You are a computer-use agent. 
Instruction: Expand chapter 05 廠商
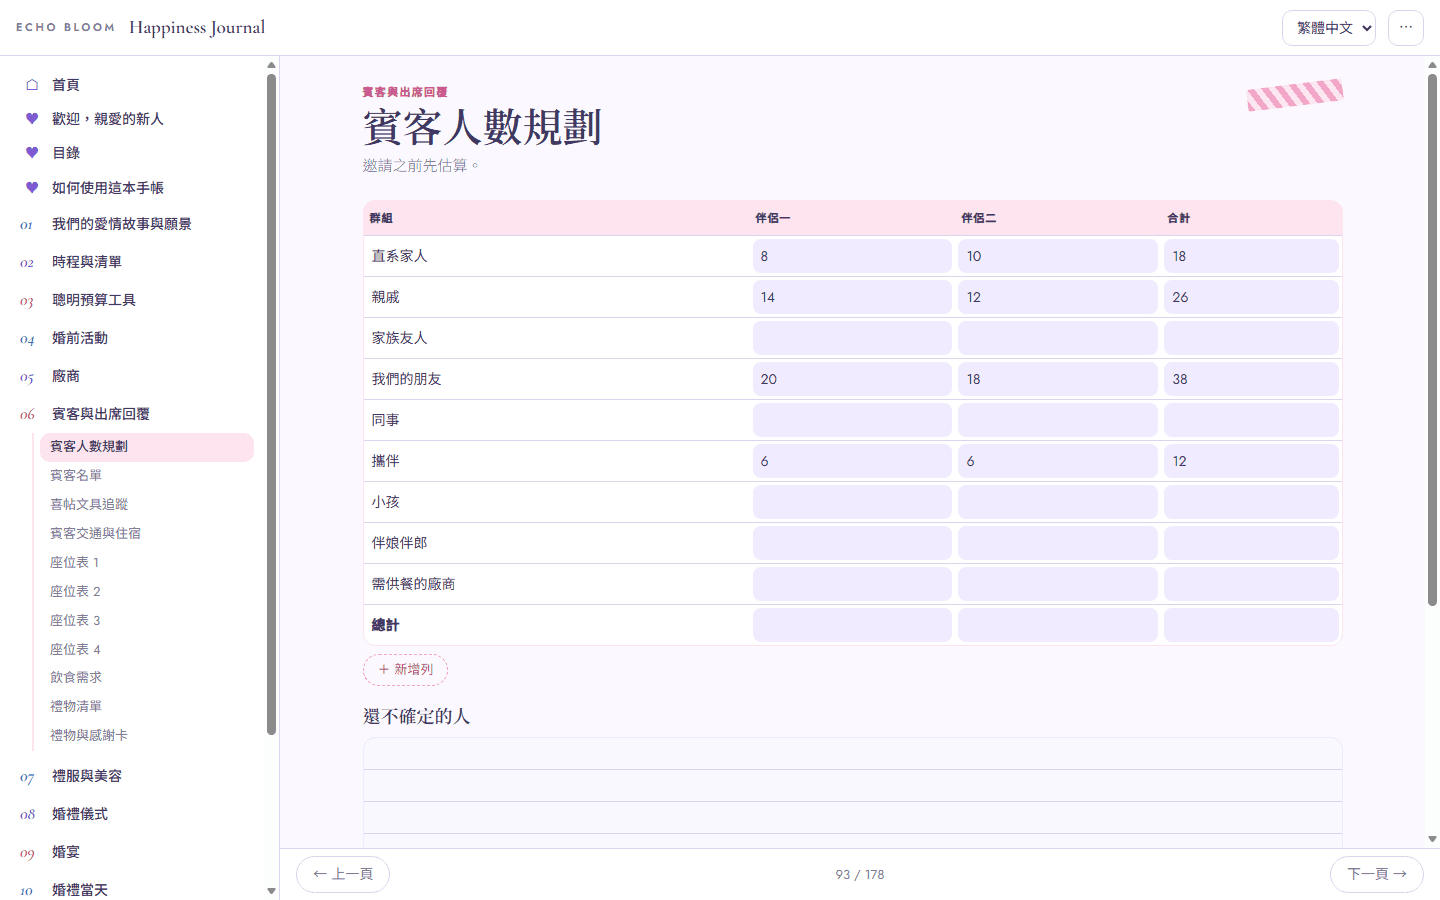[135, 376]
